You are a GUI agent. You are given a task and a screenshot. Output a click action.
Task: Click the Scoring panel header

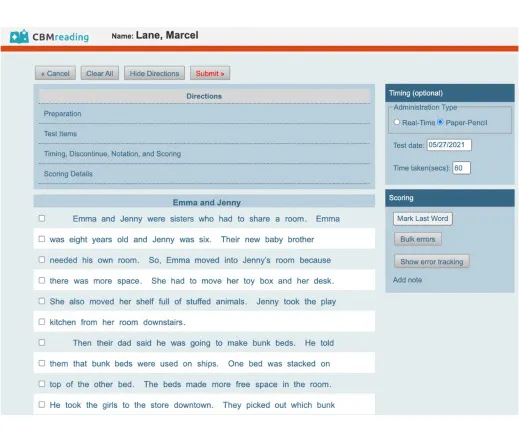(450, 198)
